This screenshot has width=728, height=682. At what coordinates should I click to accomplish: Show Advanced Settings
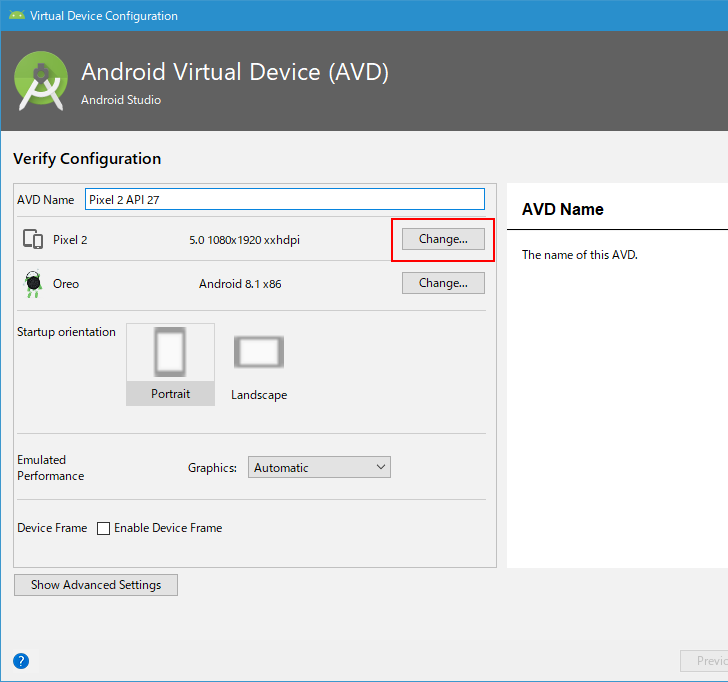tap(96, 585)
